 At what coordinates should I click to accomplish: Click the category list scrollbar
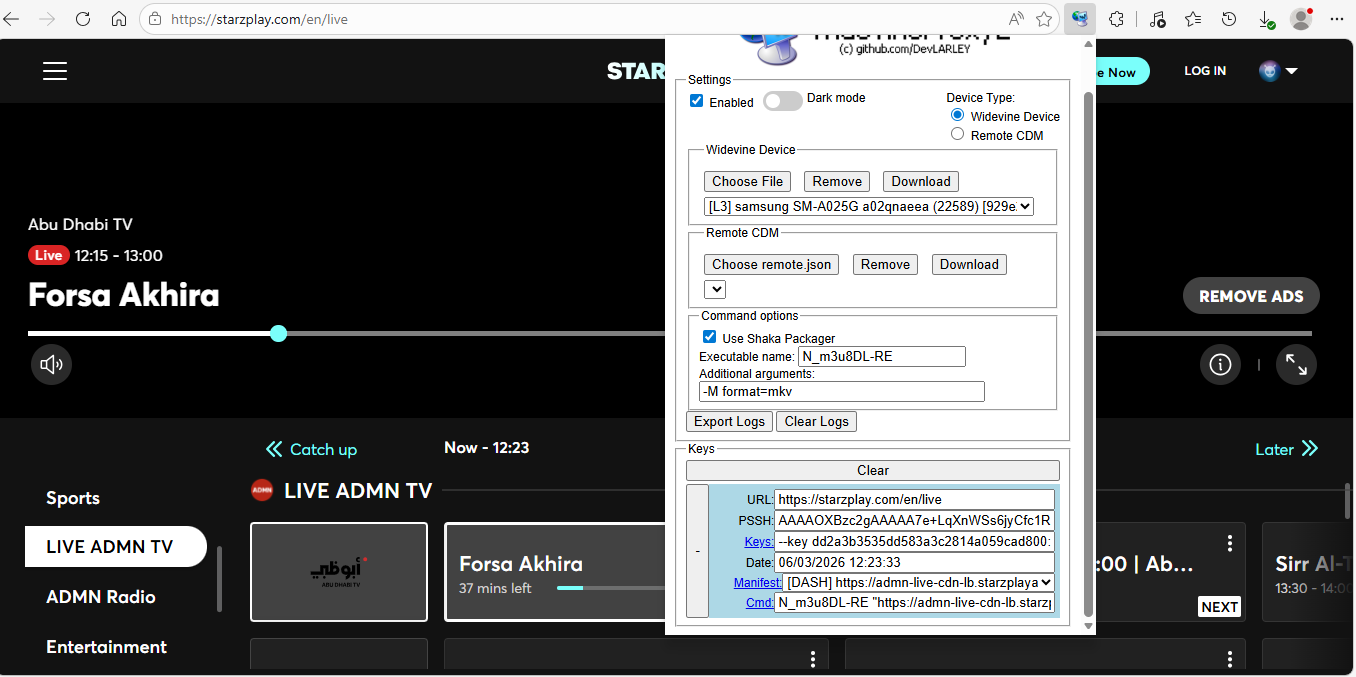tap(219, 578)
